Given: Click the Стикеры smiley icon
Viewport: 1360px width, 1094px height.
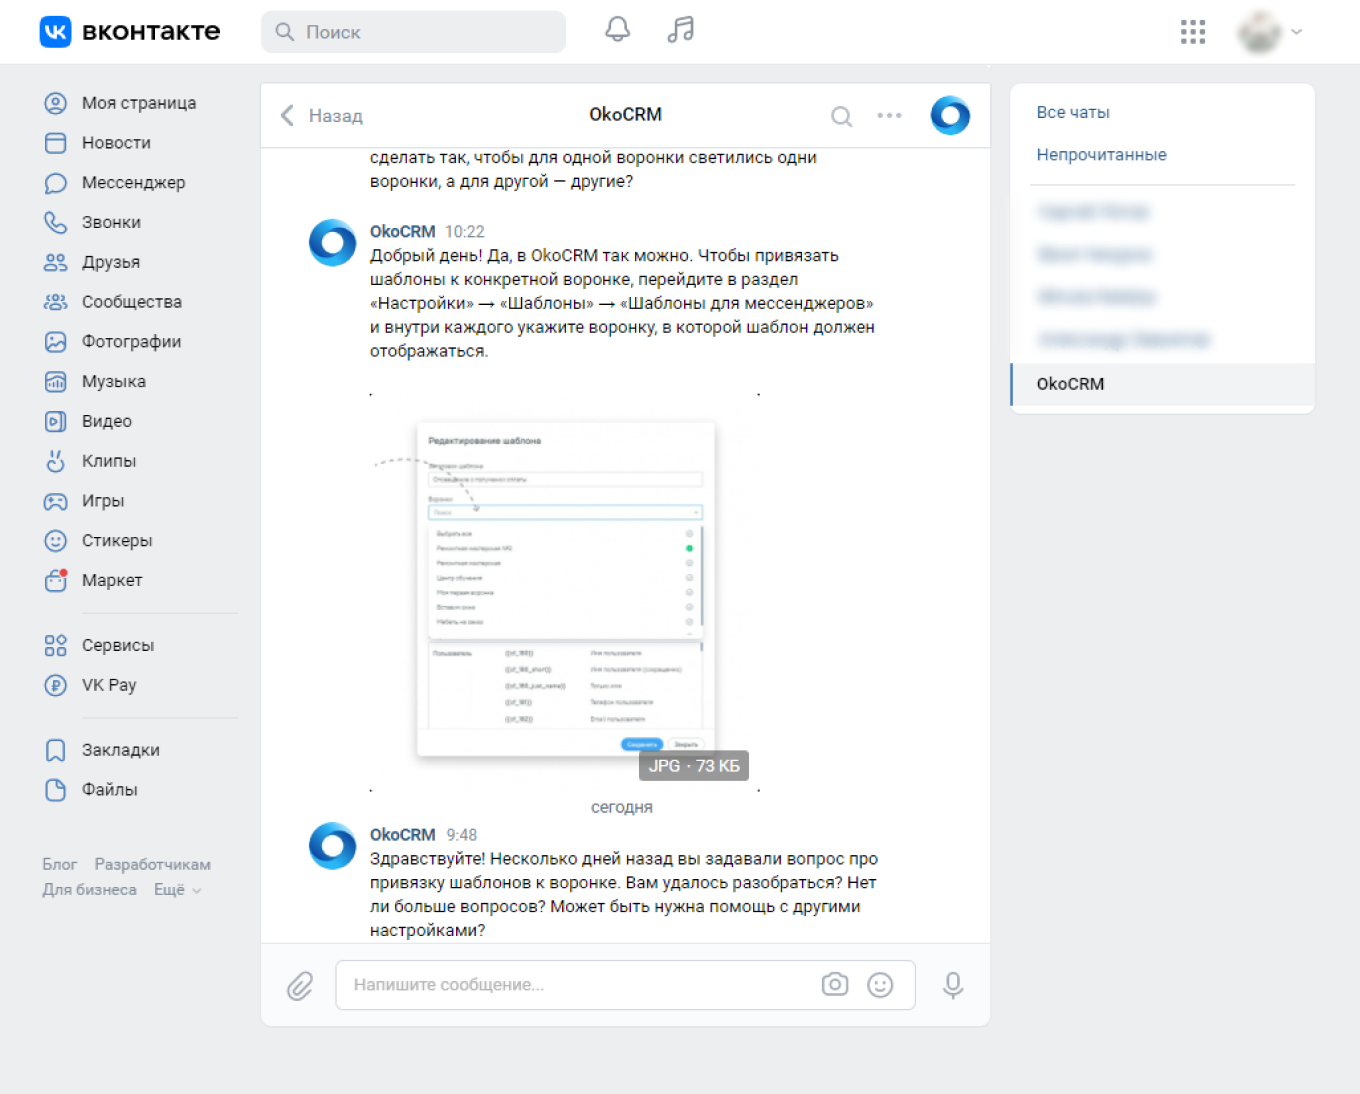Looking at the screenshot, I should point(56,541).
